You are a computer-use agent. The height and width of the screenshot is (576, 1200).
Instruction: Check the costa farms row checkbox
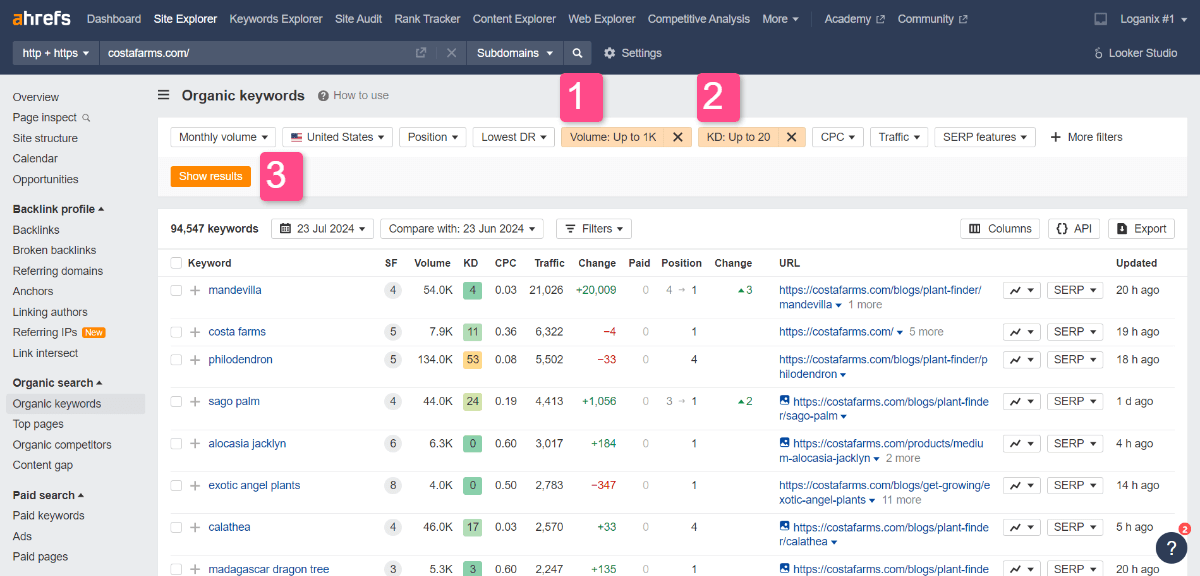tap(176, 332)
